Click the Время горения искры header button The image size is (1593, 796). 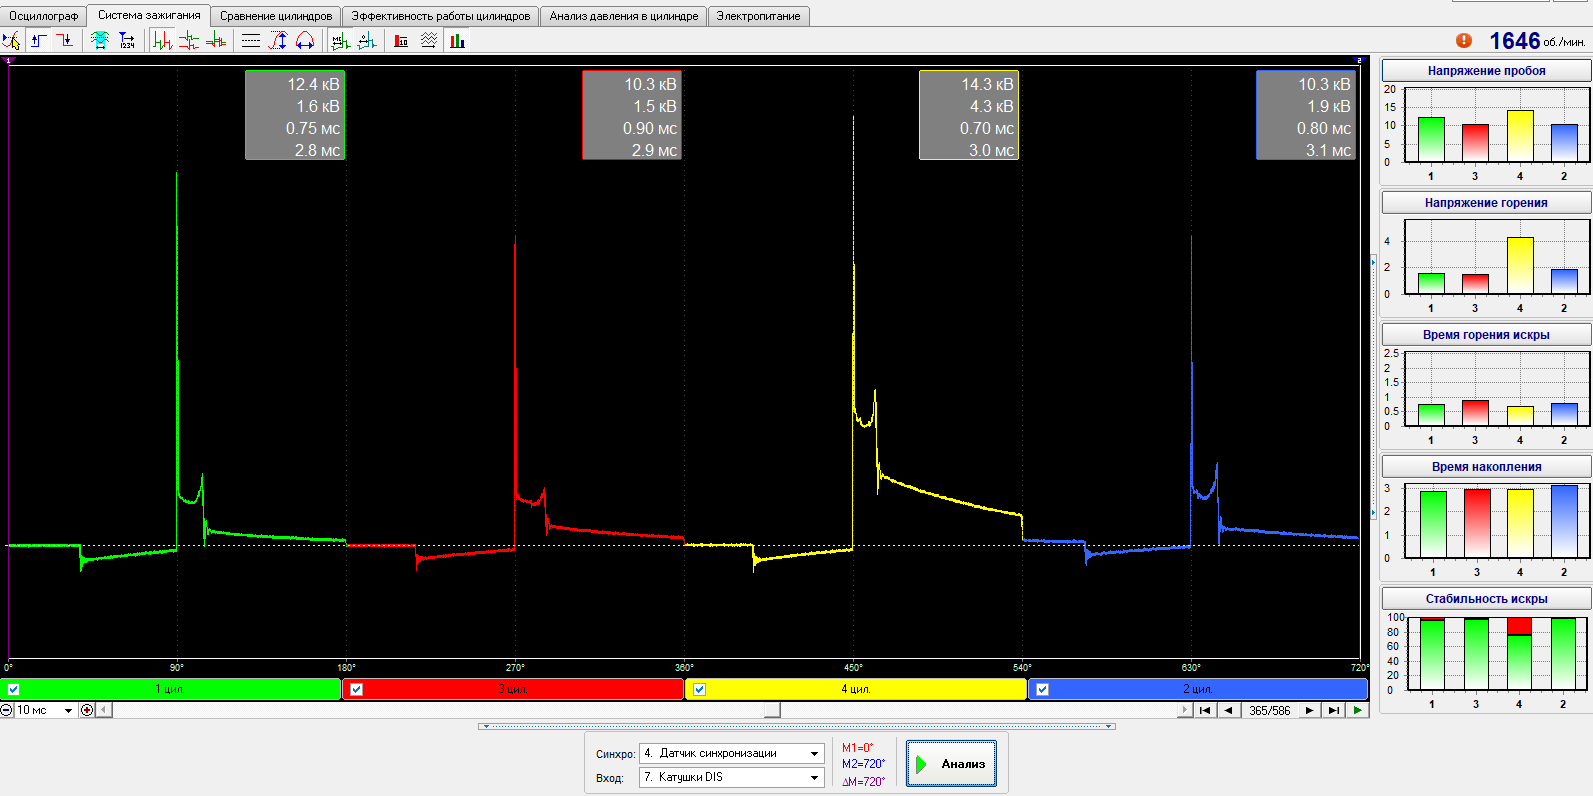point(1486,335)
